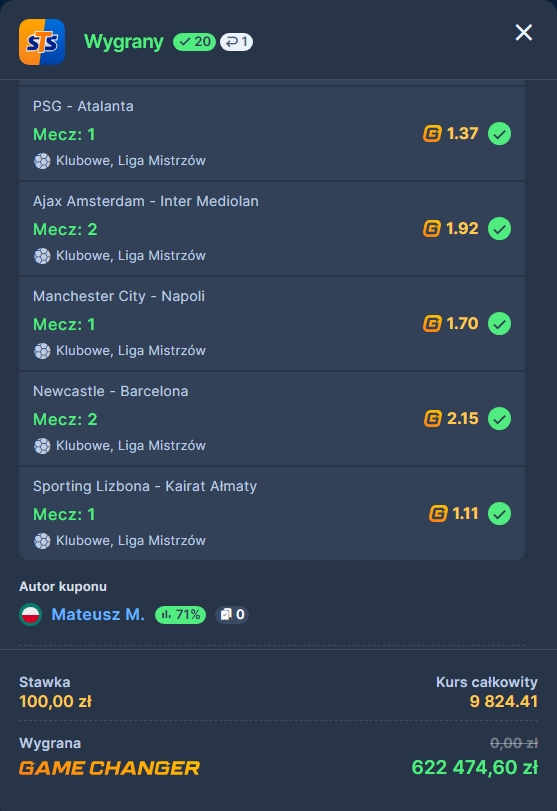This screenshot has width=557, height=811.
Task: Click the Game Changer icon beside odds 2.15
Action: (433, 418)
